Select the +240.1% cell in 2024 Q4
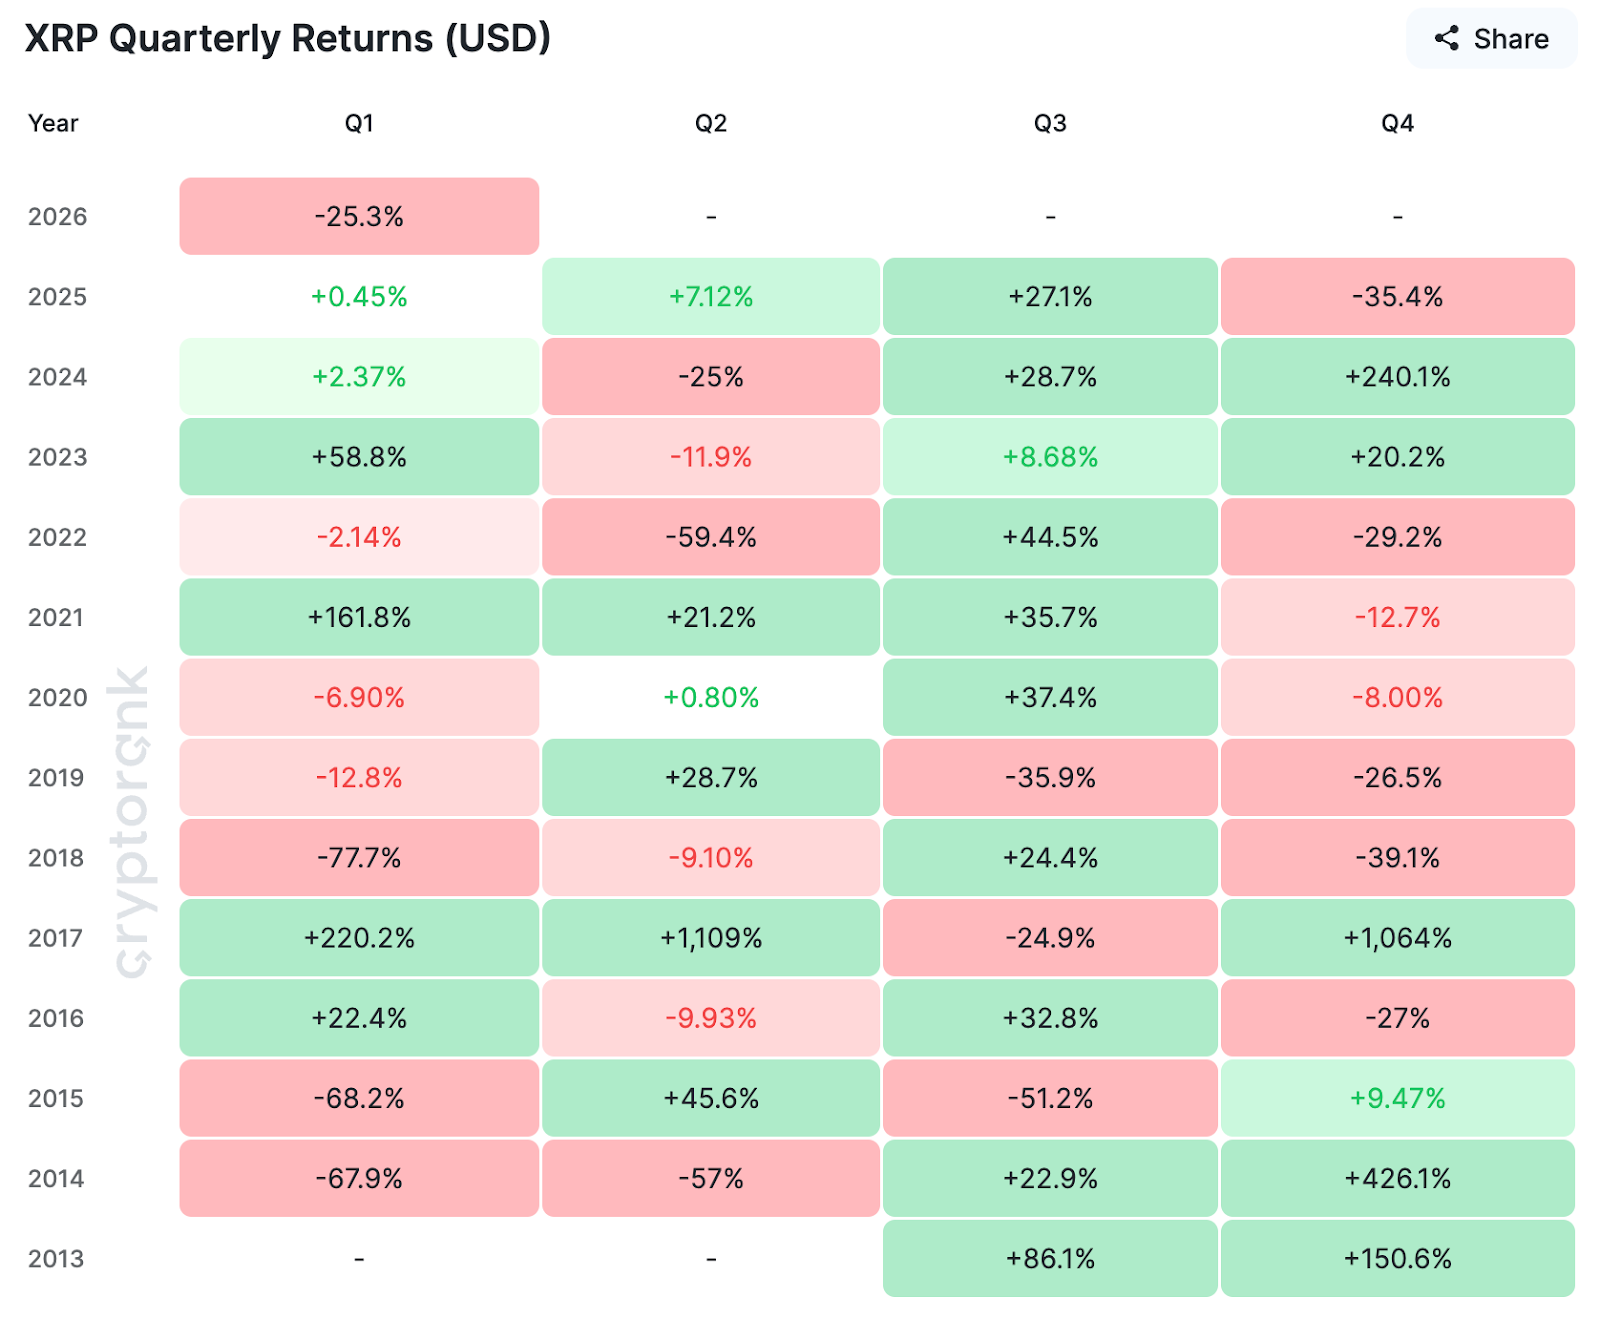 tap(1398, 377)
